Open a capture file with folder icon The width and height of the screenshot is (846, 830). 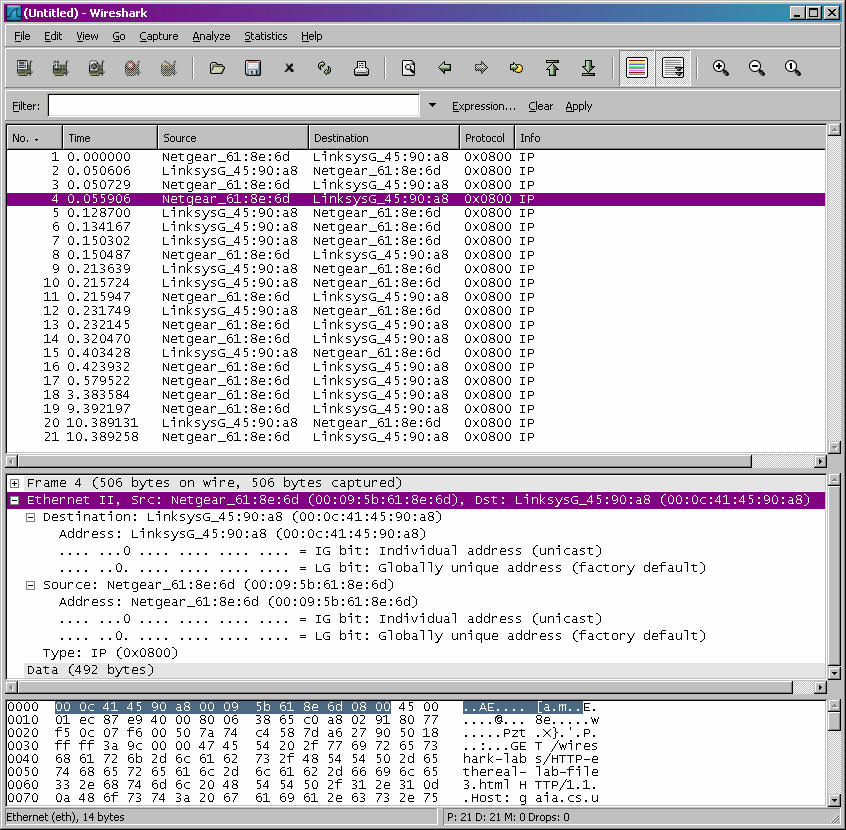coord(217,68)
